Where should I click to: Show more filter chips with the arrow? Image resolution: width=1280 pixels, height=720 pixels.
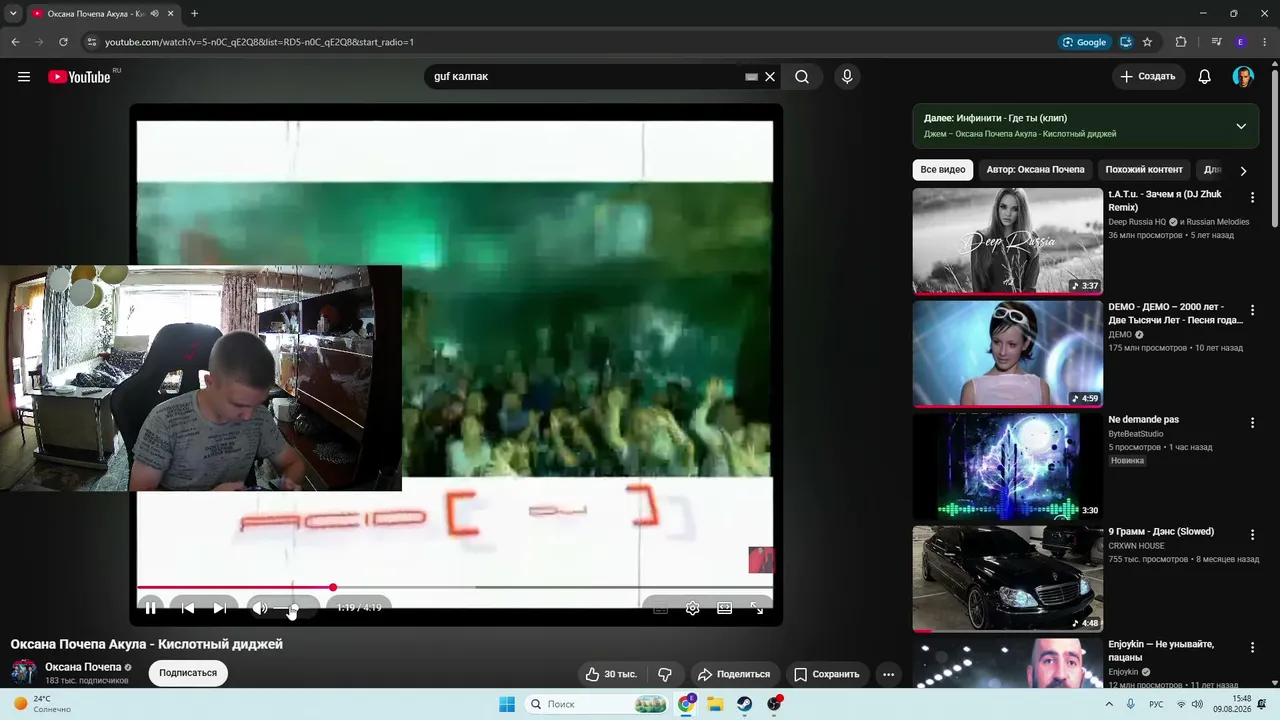click(x=1243, y=171)
